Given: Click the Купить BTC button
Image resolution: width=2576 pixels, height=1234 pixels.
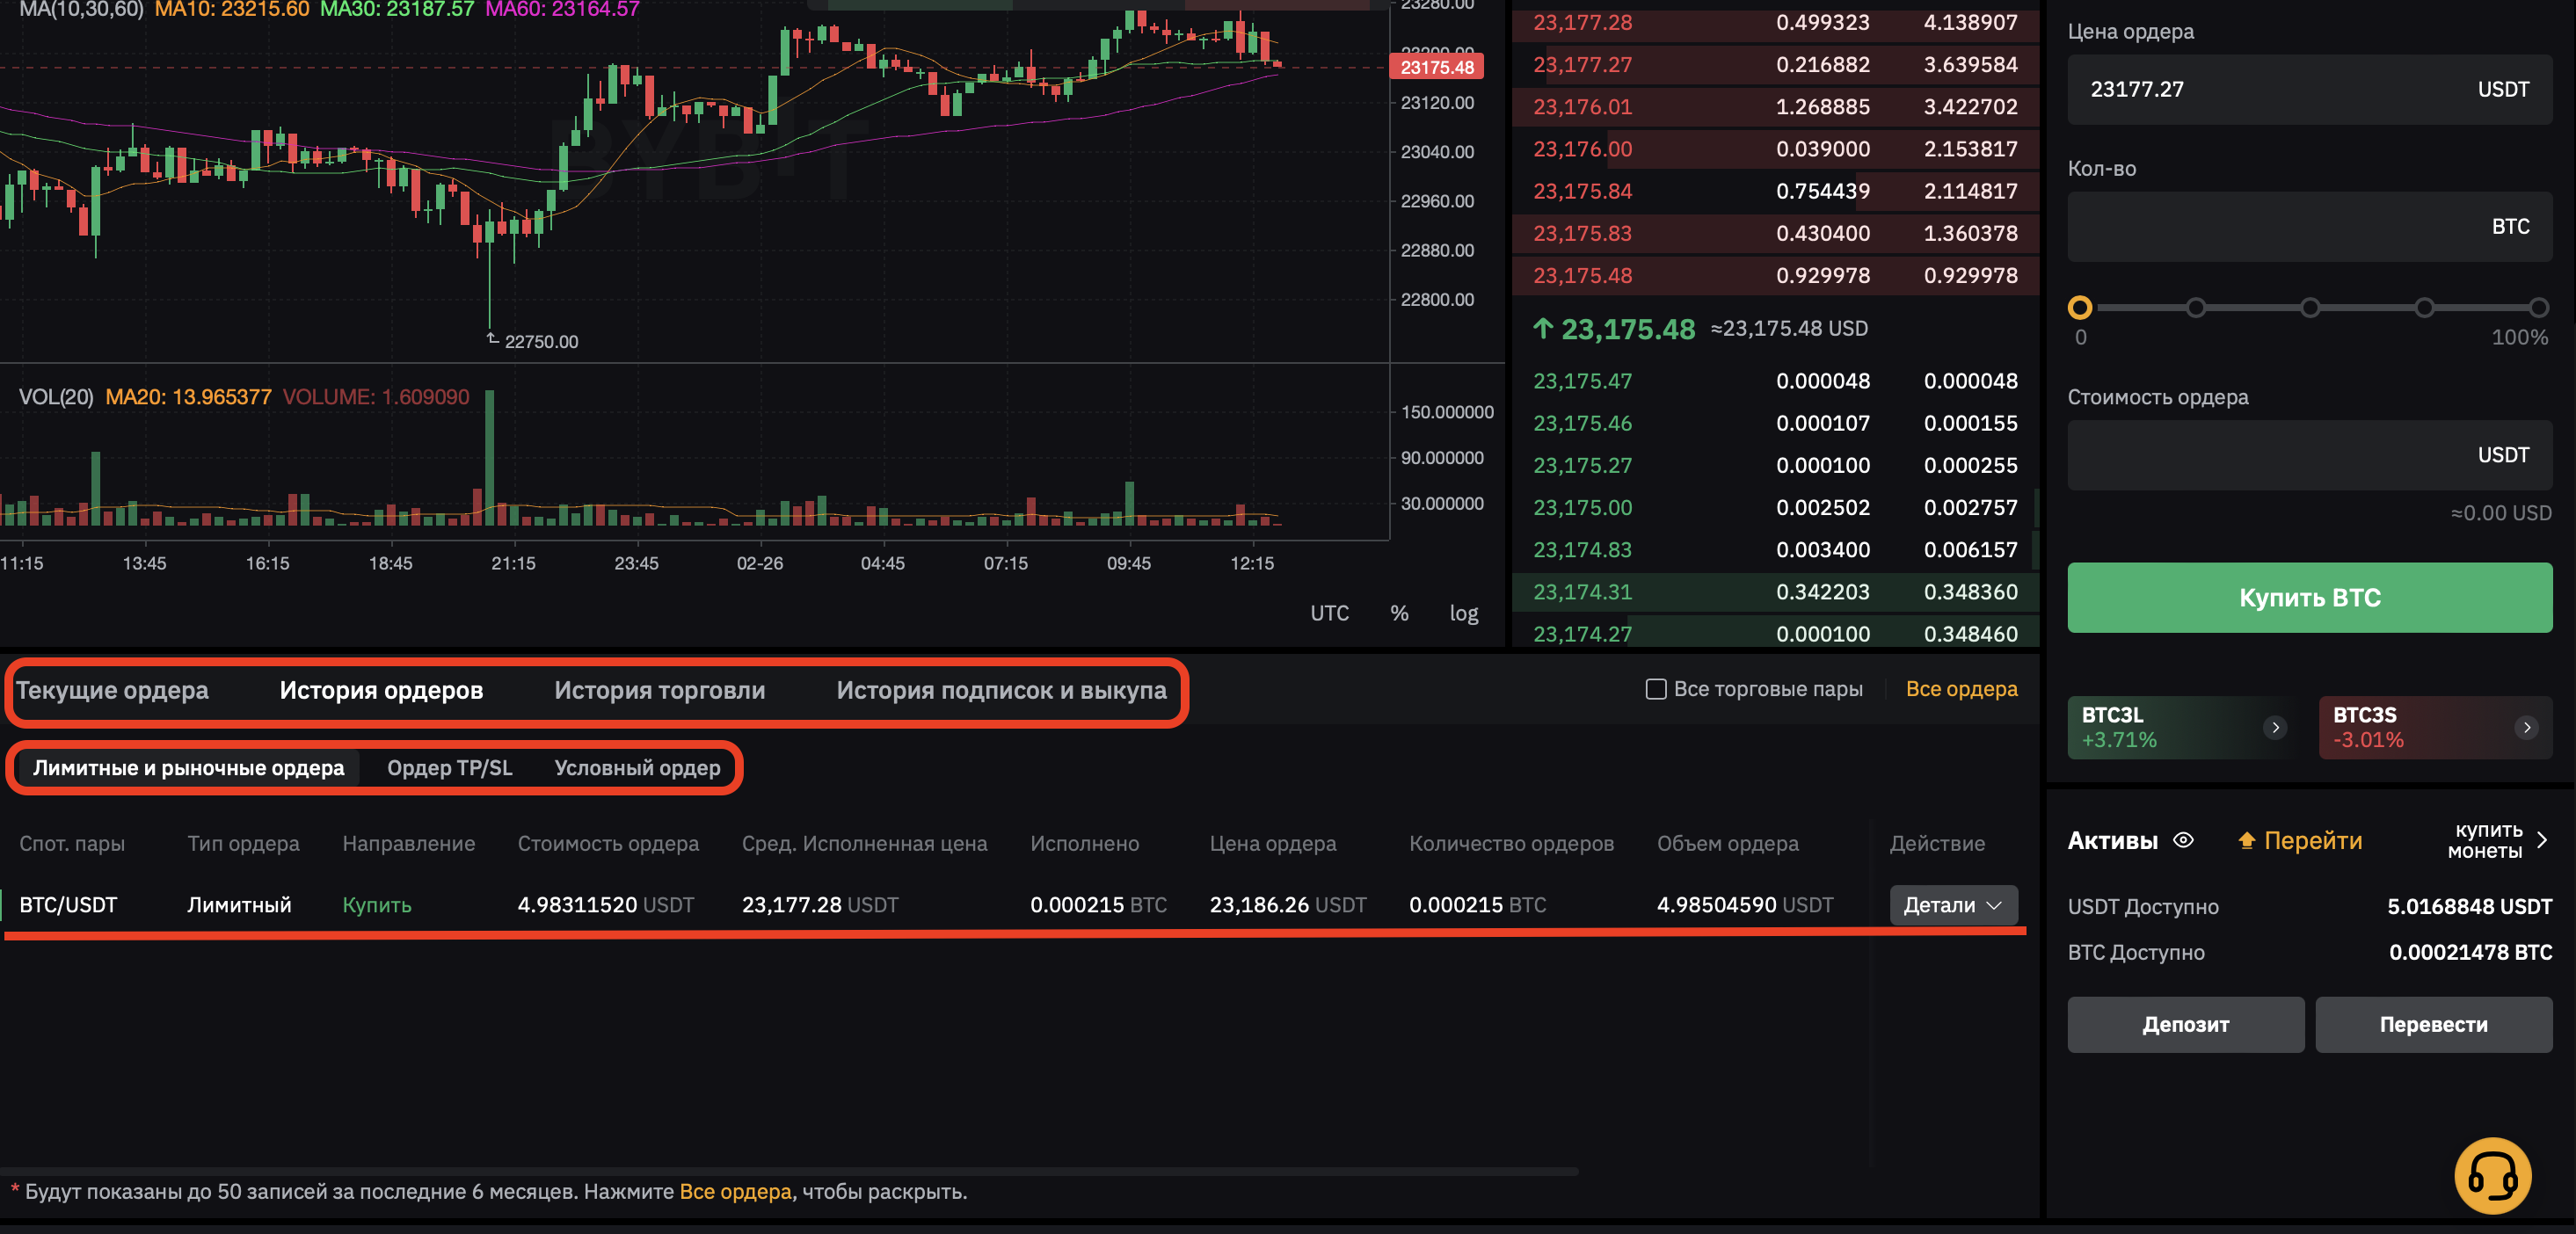Looking at the screenshot, I should point(2309,598).
